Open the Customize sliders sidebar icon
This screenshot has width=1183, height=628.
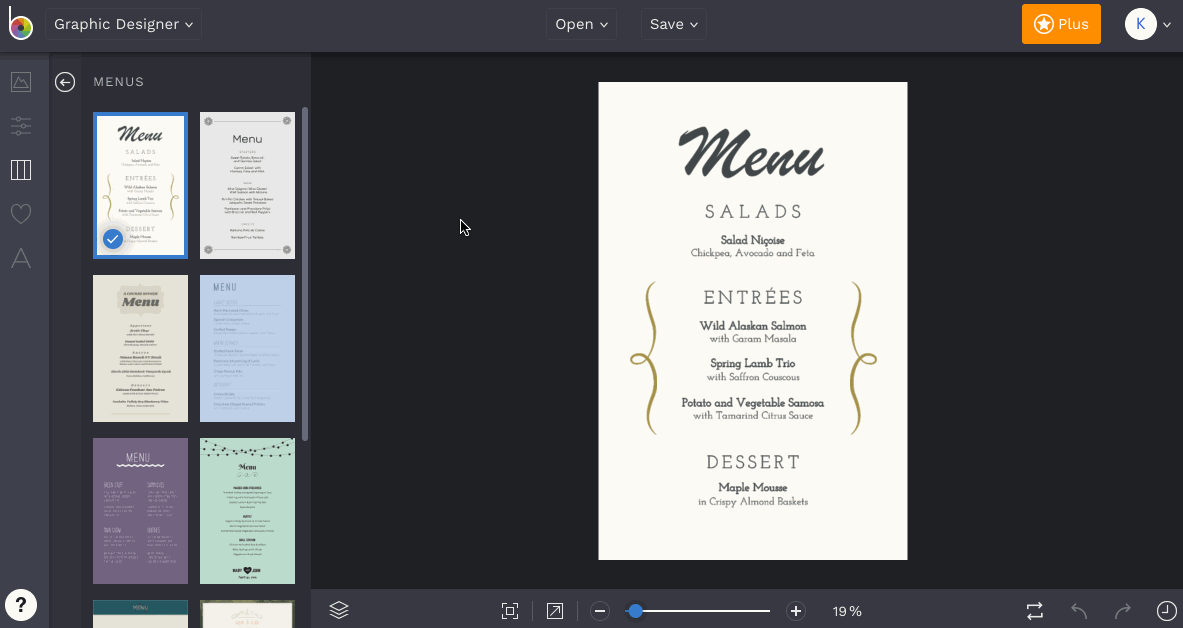pyautogui.click(x=21, y=126)
